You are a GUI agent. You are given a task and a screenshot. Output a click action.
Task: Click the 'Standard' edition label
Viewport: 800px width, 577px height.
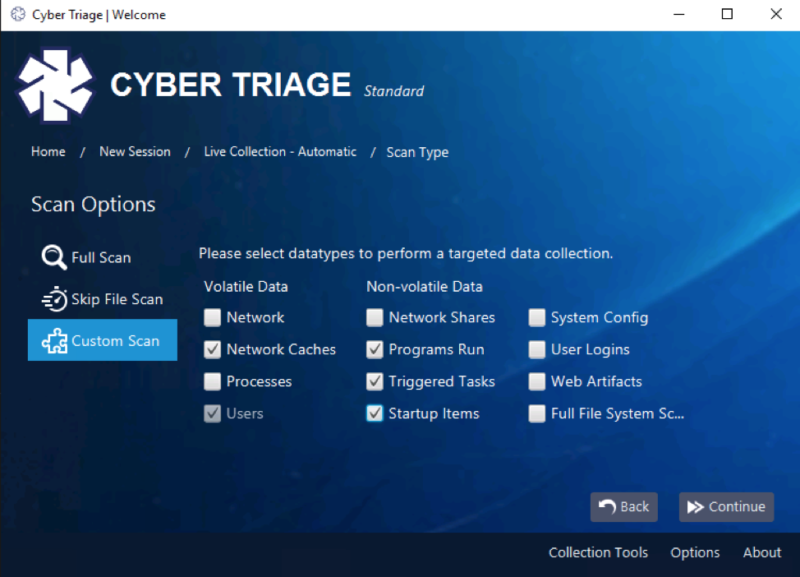394,91
